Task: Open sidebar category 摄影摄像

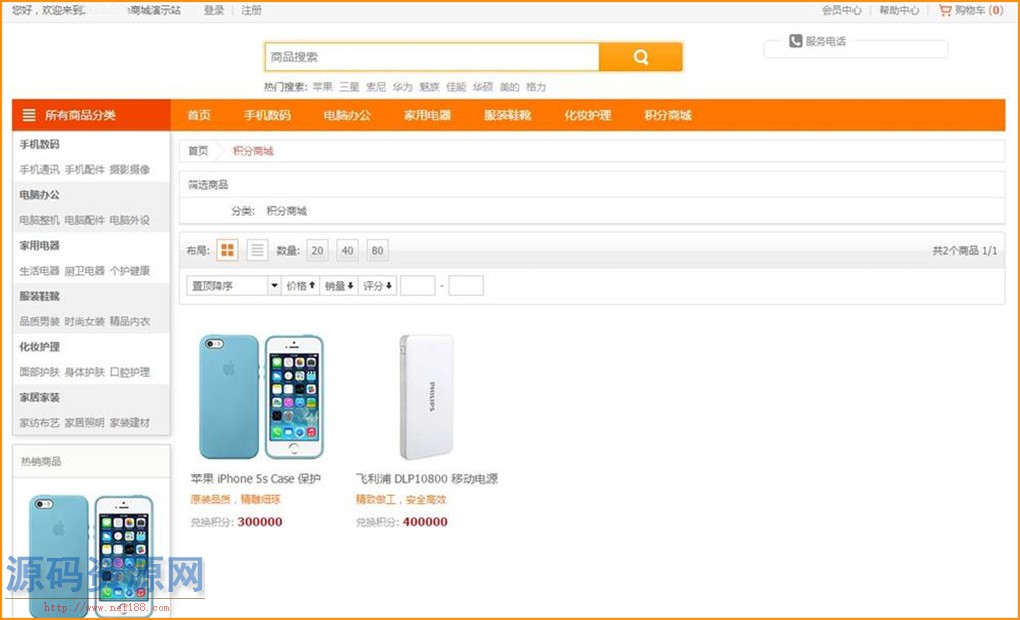Action: pos(129,169)
